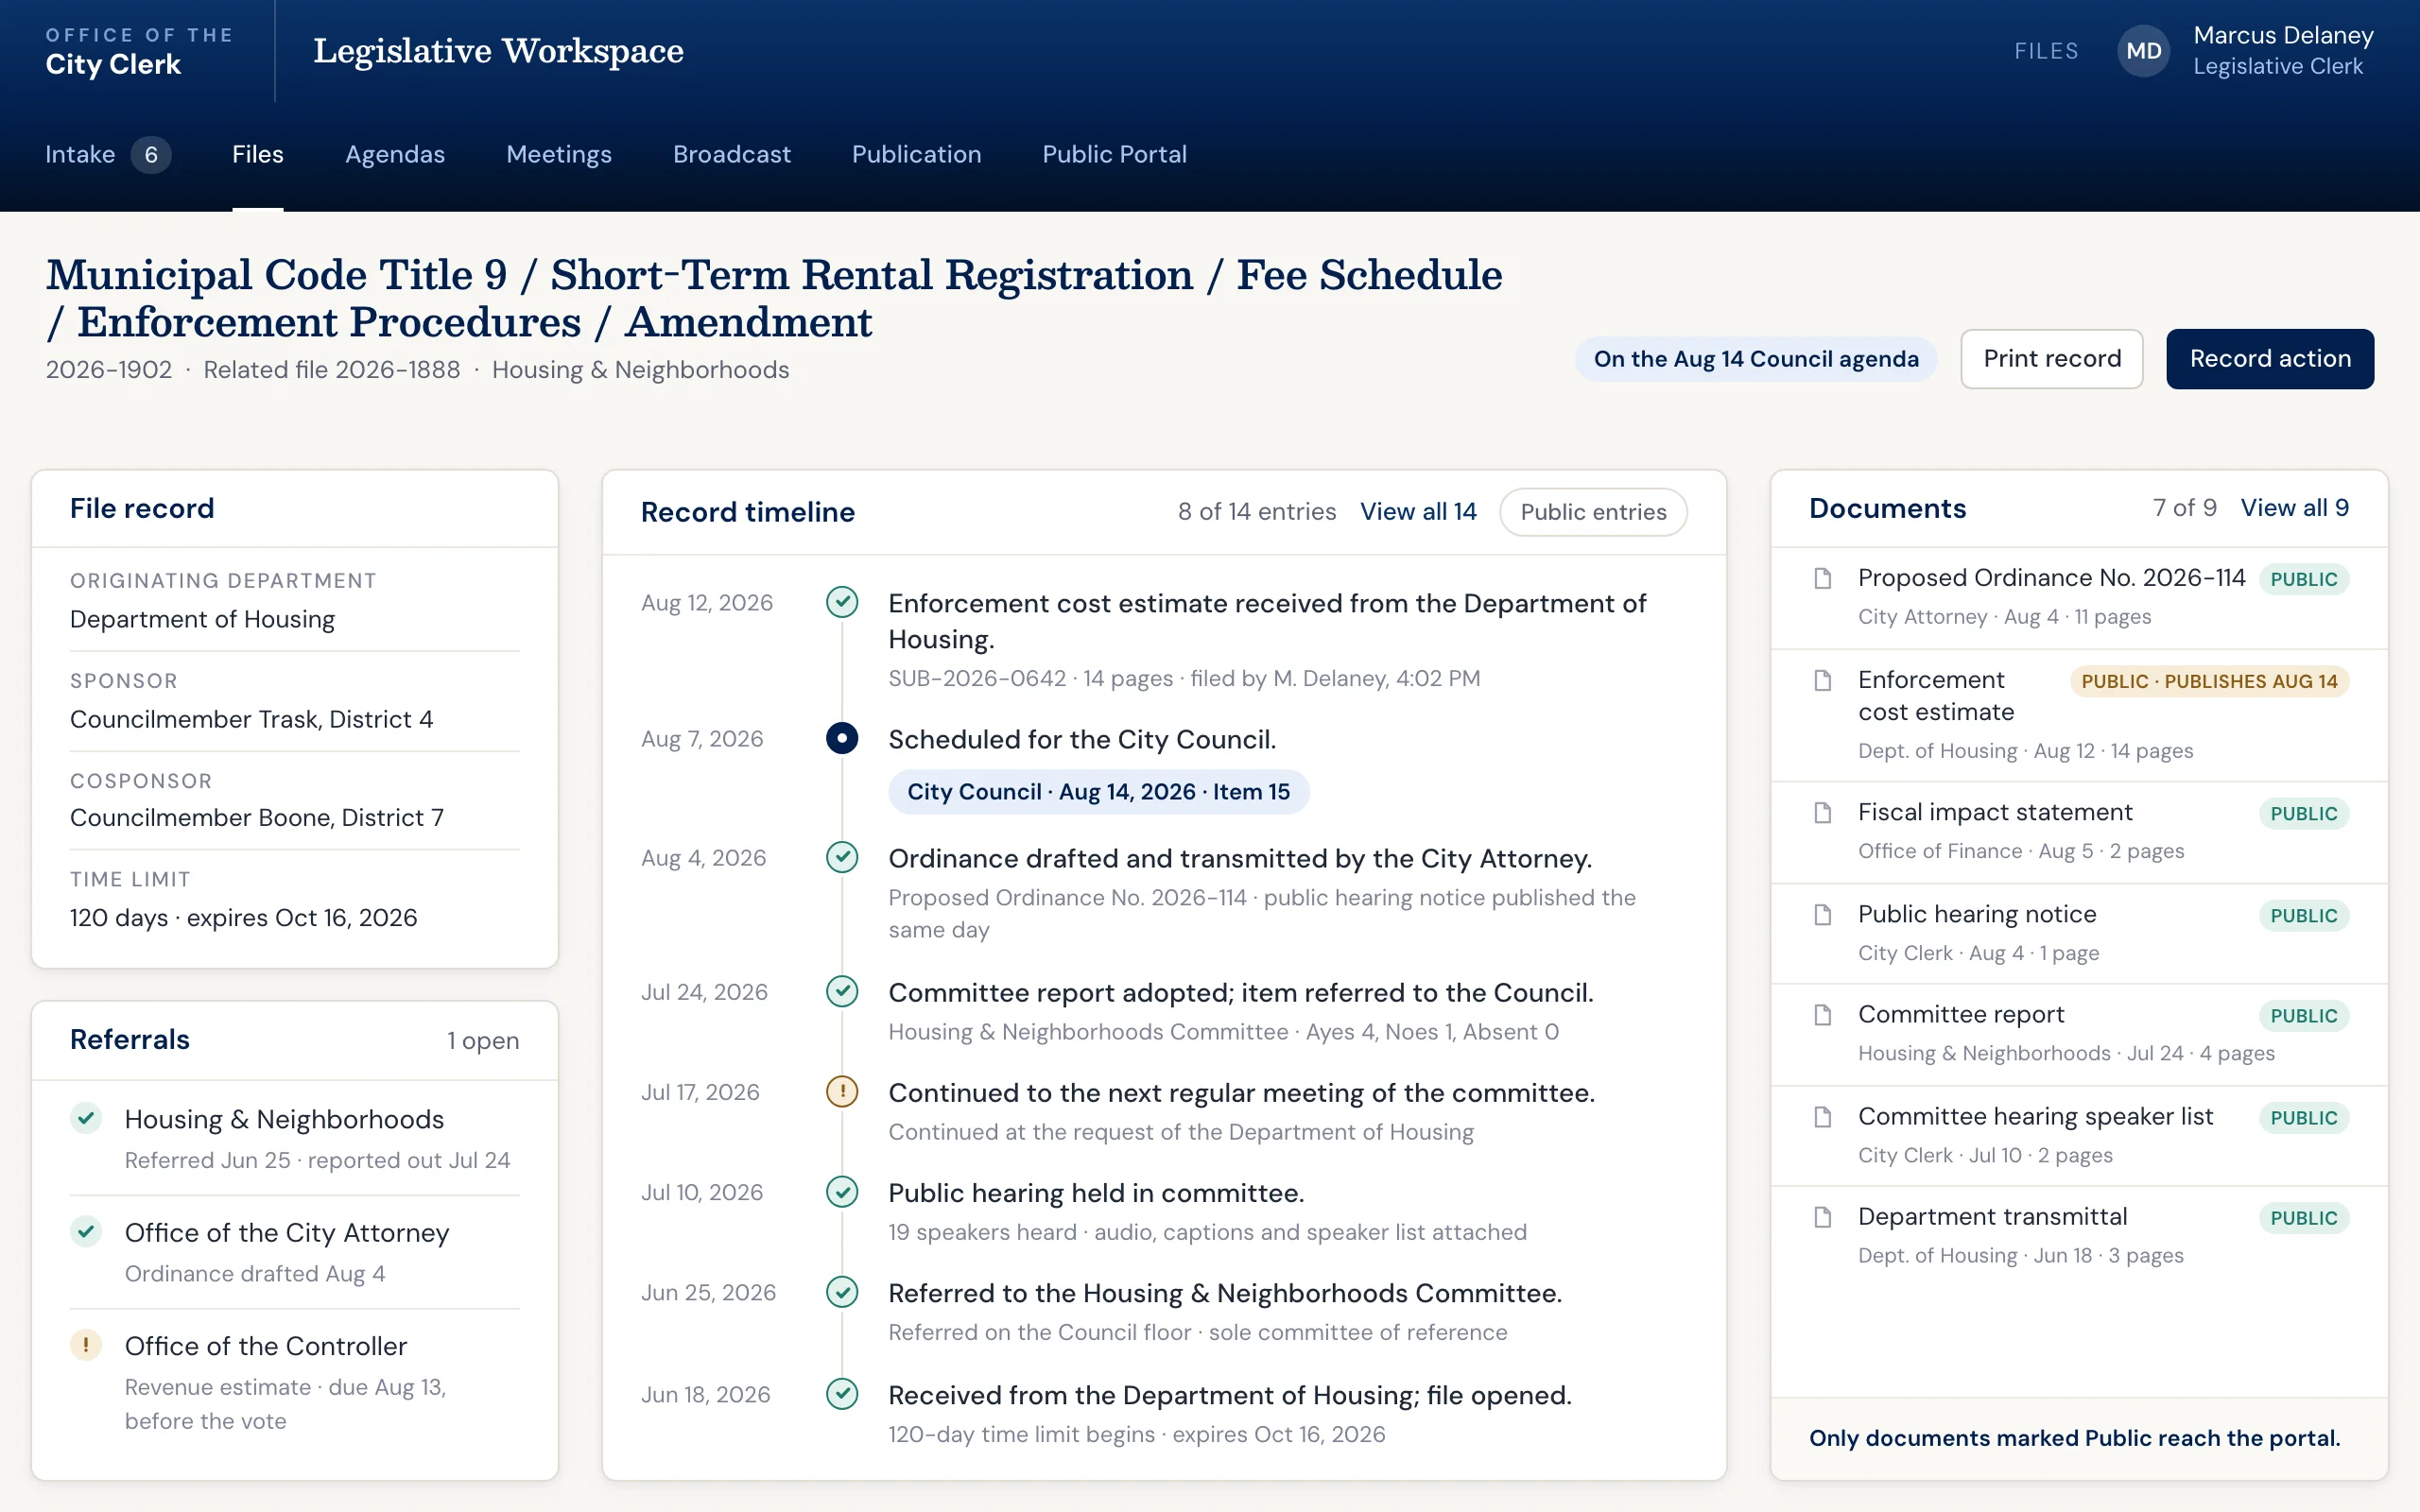Click the PUBLIC · PUBLISHES AUG 14 badge
Viewport: 2420px width, 1512px height.
(x=2209, y=681)
